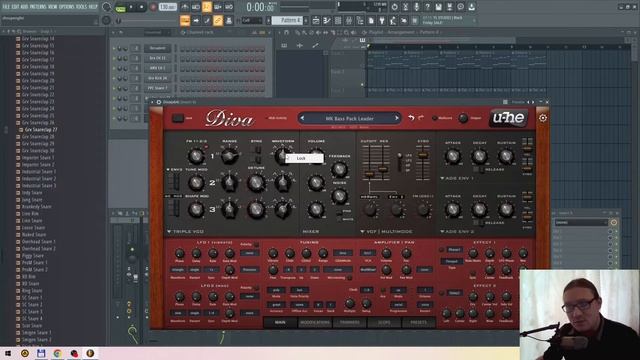Click the Diva redo arrow

pyautogui.click(x=421, y=118)
